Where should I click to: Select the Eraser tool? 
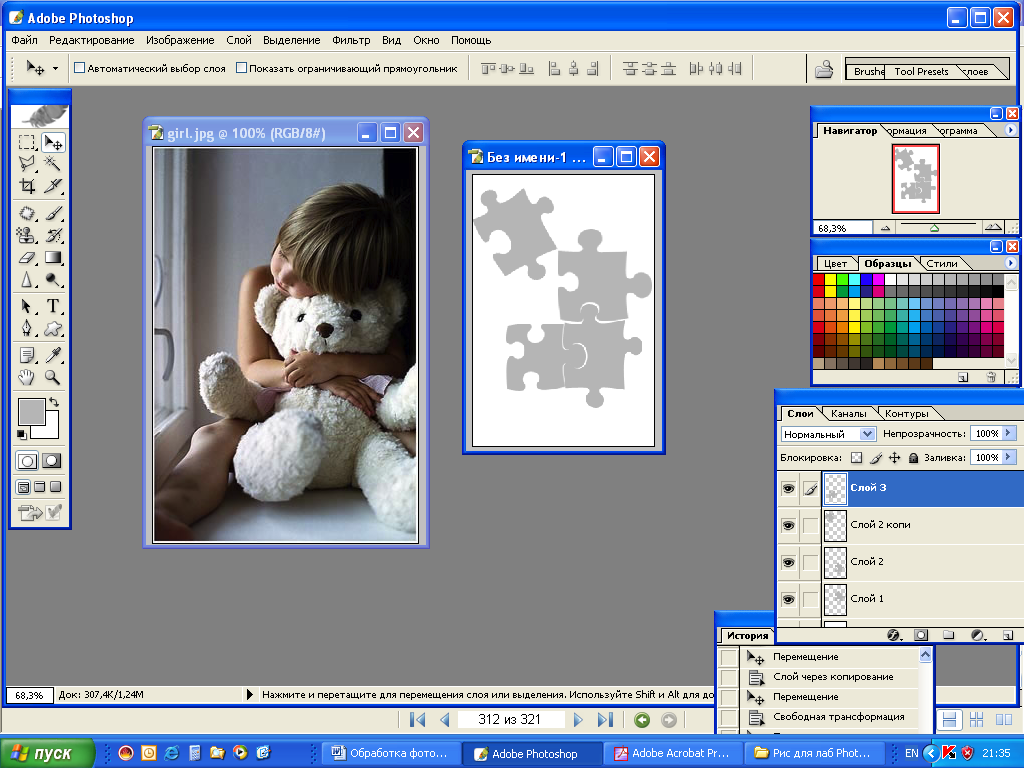(27, 257)
